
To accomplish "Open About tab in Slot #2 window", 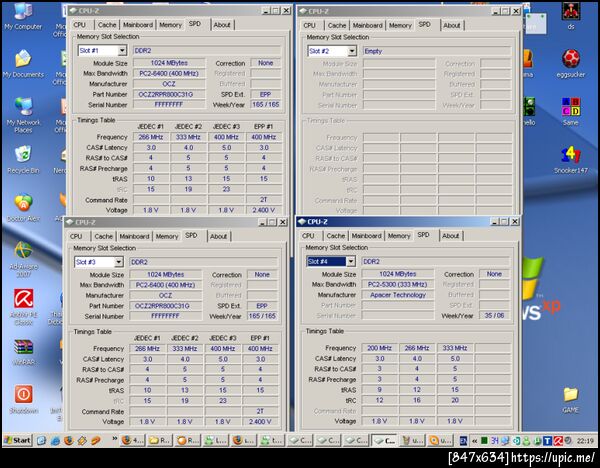I will (x=452, y=25).
